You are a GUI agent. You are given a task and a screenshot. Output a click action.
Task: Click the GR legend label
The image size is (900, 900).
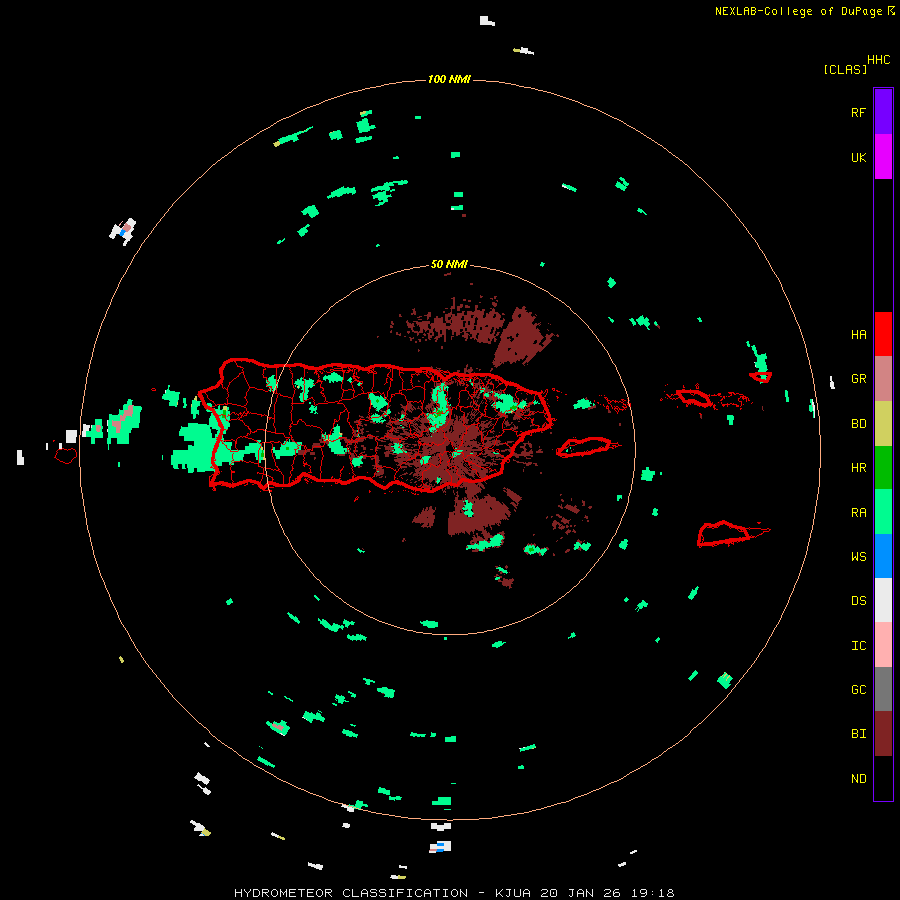pos(858,379)
